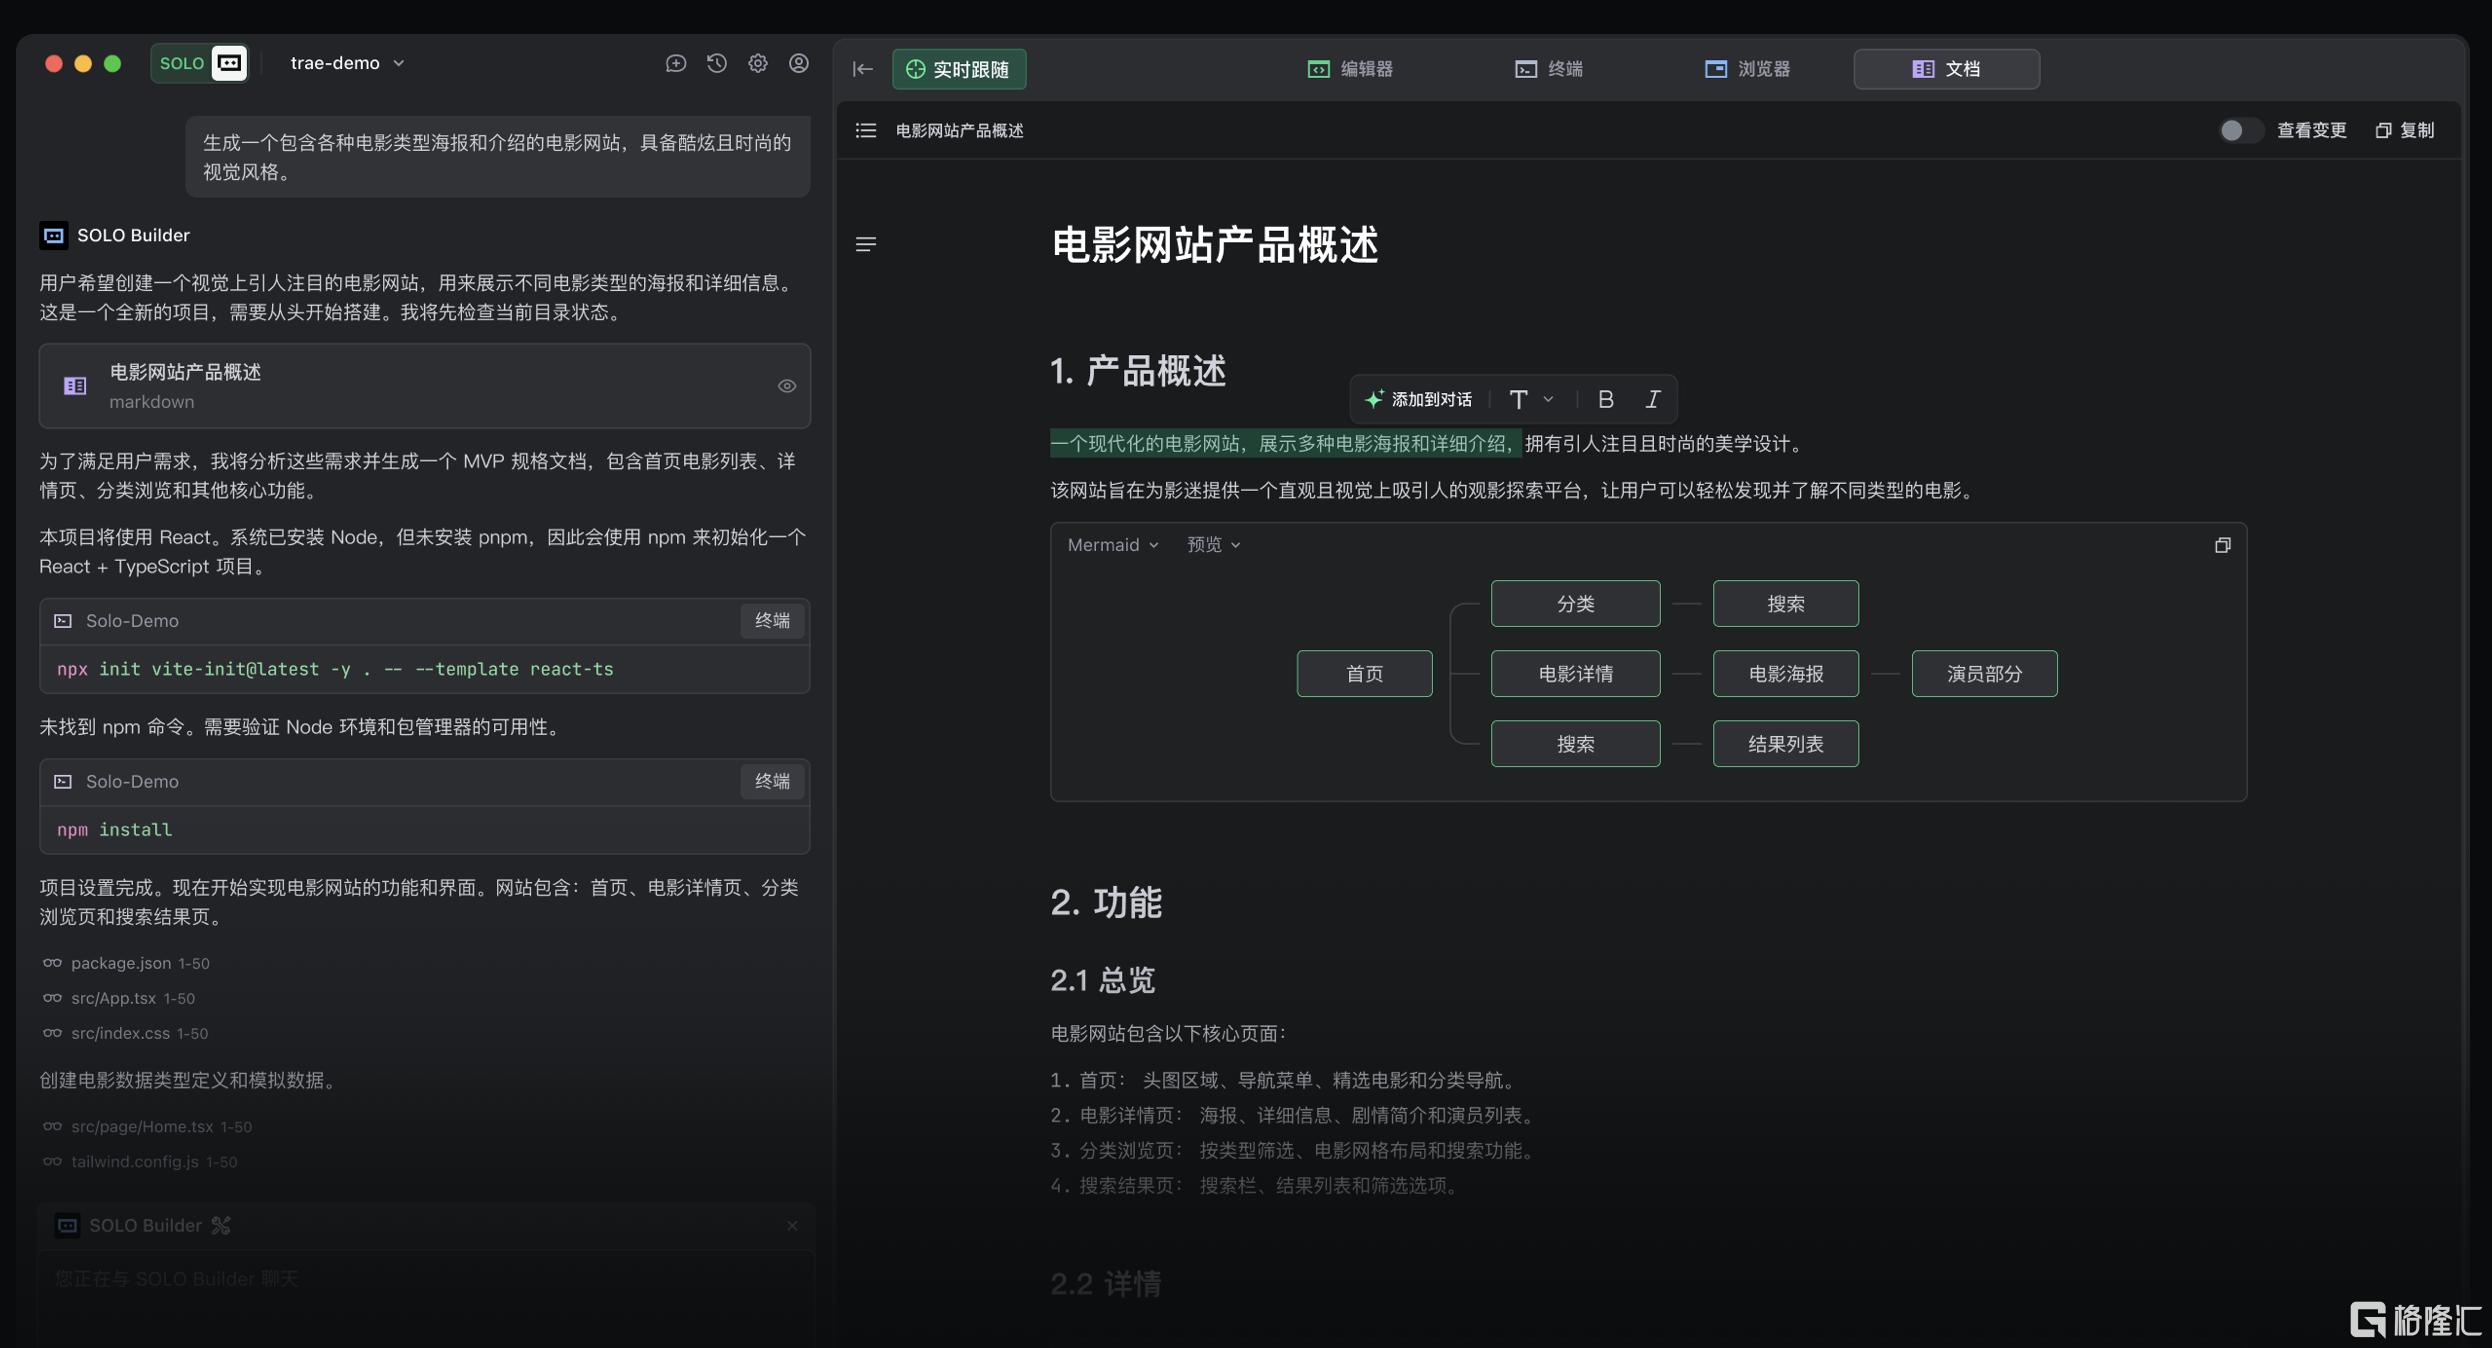Click the hamburger icon beside the page title

pos(865,244)
